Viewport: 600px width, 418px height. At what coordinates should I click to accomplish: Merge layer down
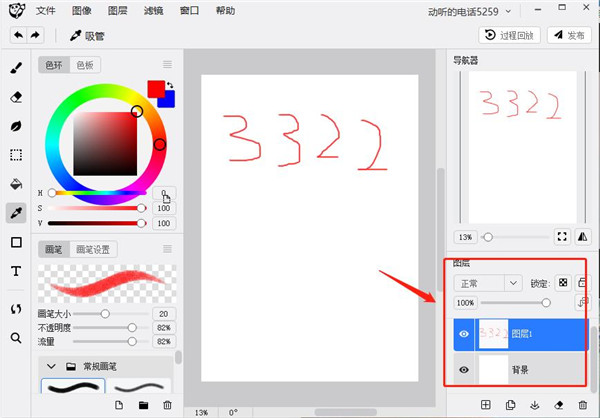[x=535, y=405]
